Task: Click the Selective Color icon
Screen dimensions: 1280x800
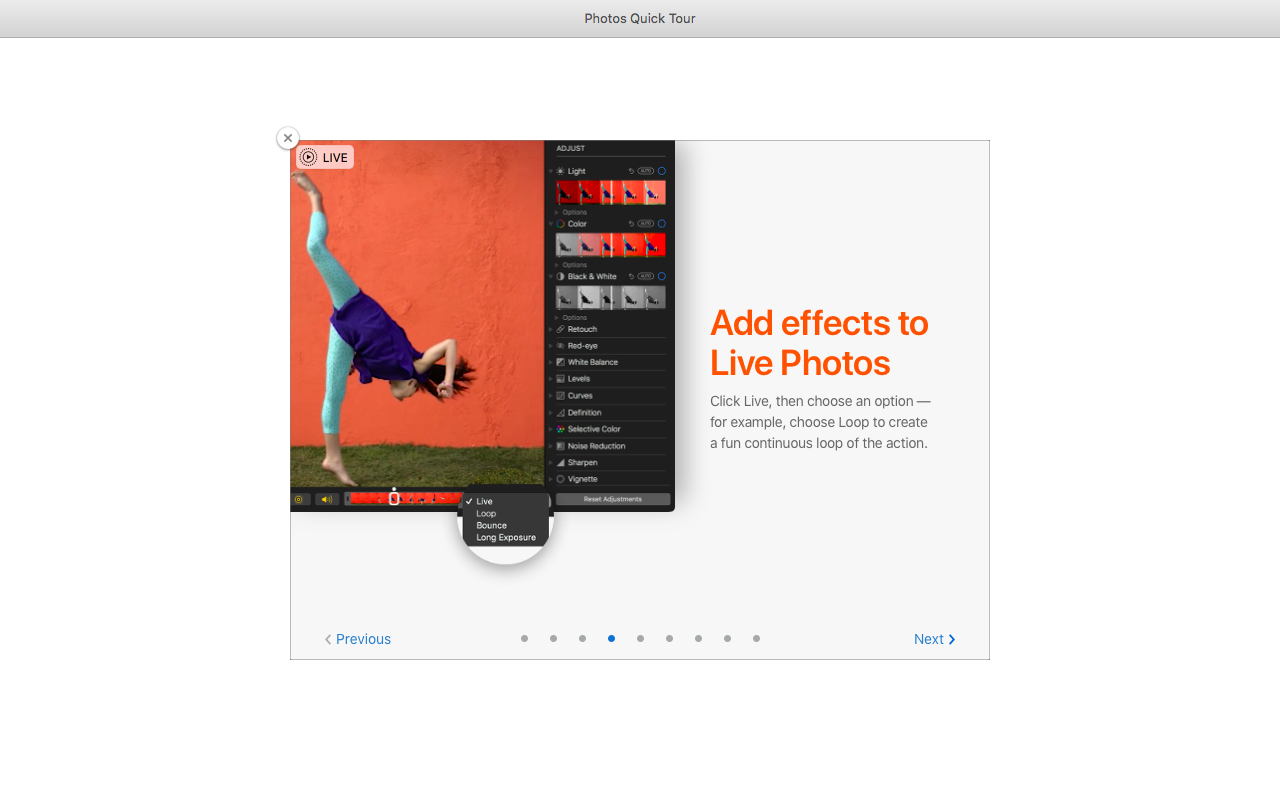Action: (x=560, y=429)
